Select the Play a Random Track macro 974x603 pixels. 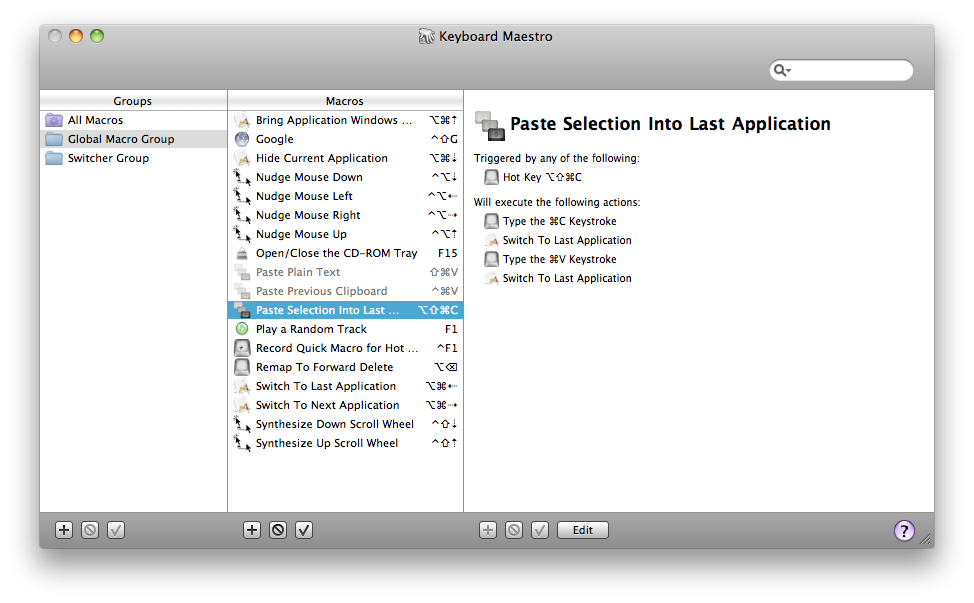[x=345, y=329]
